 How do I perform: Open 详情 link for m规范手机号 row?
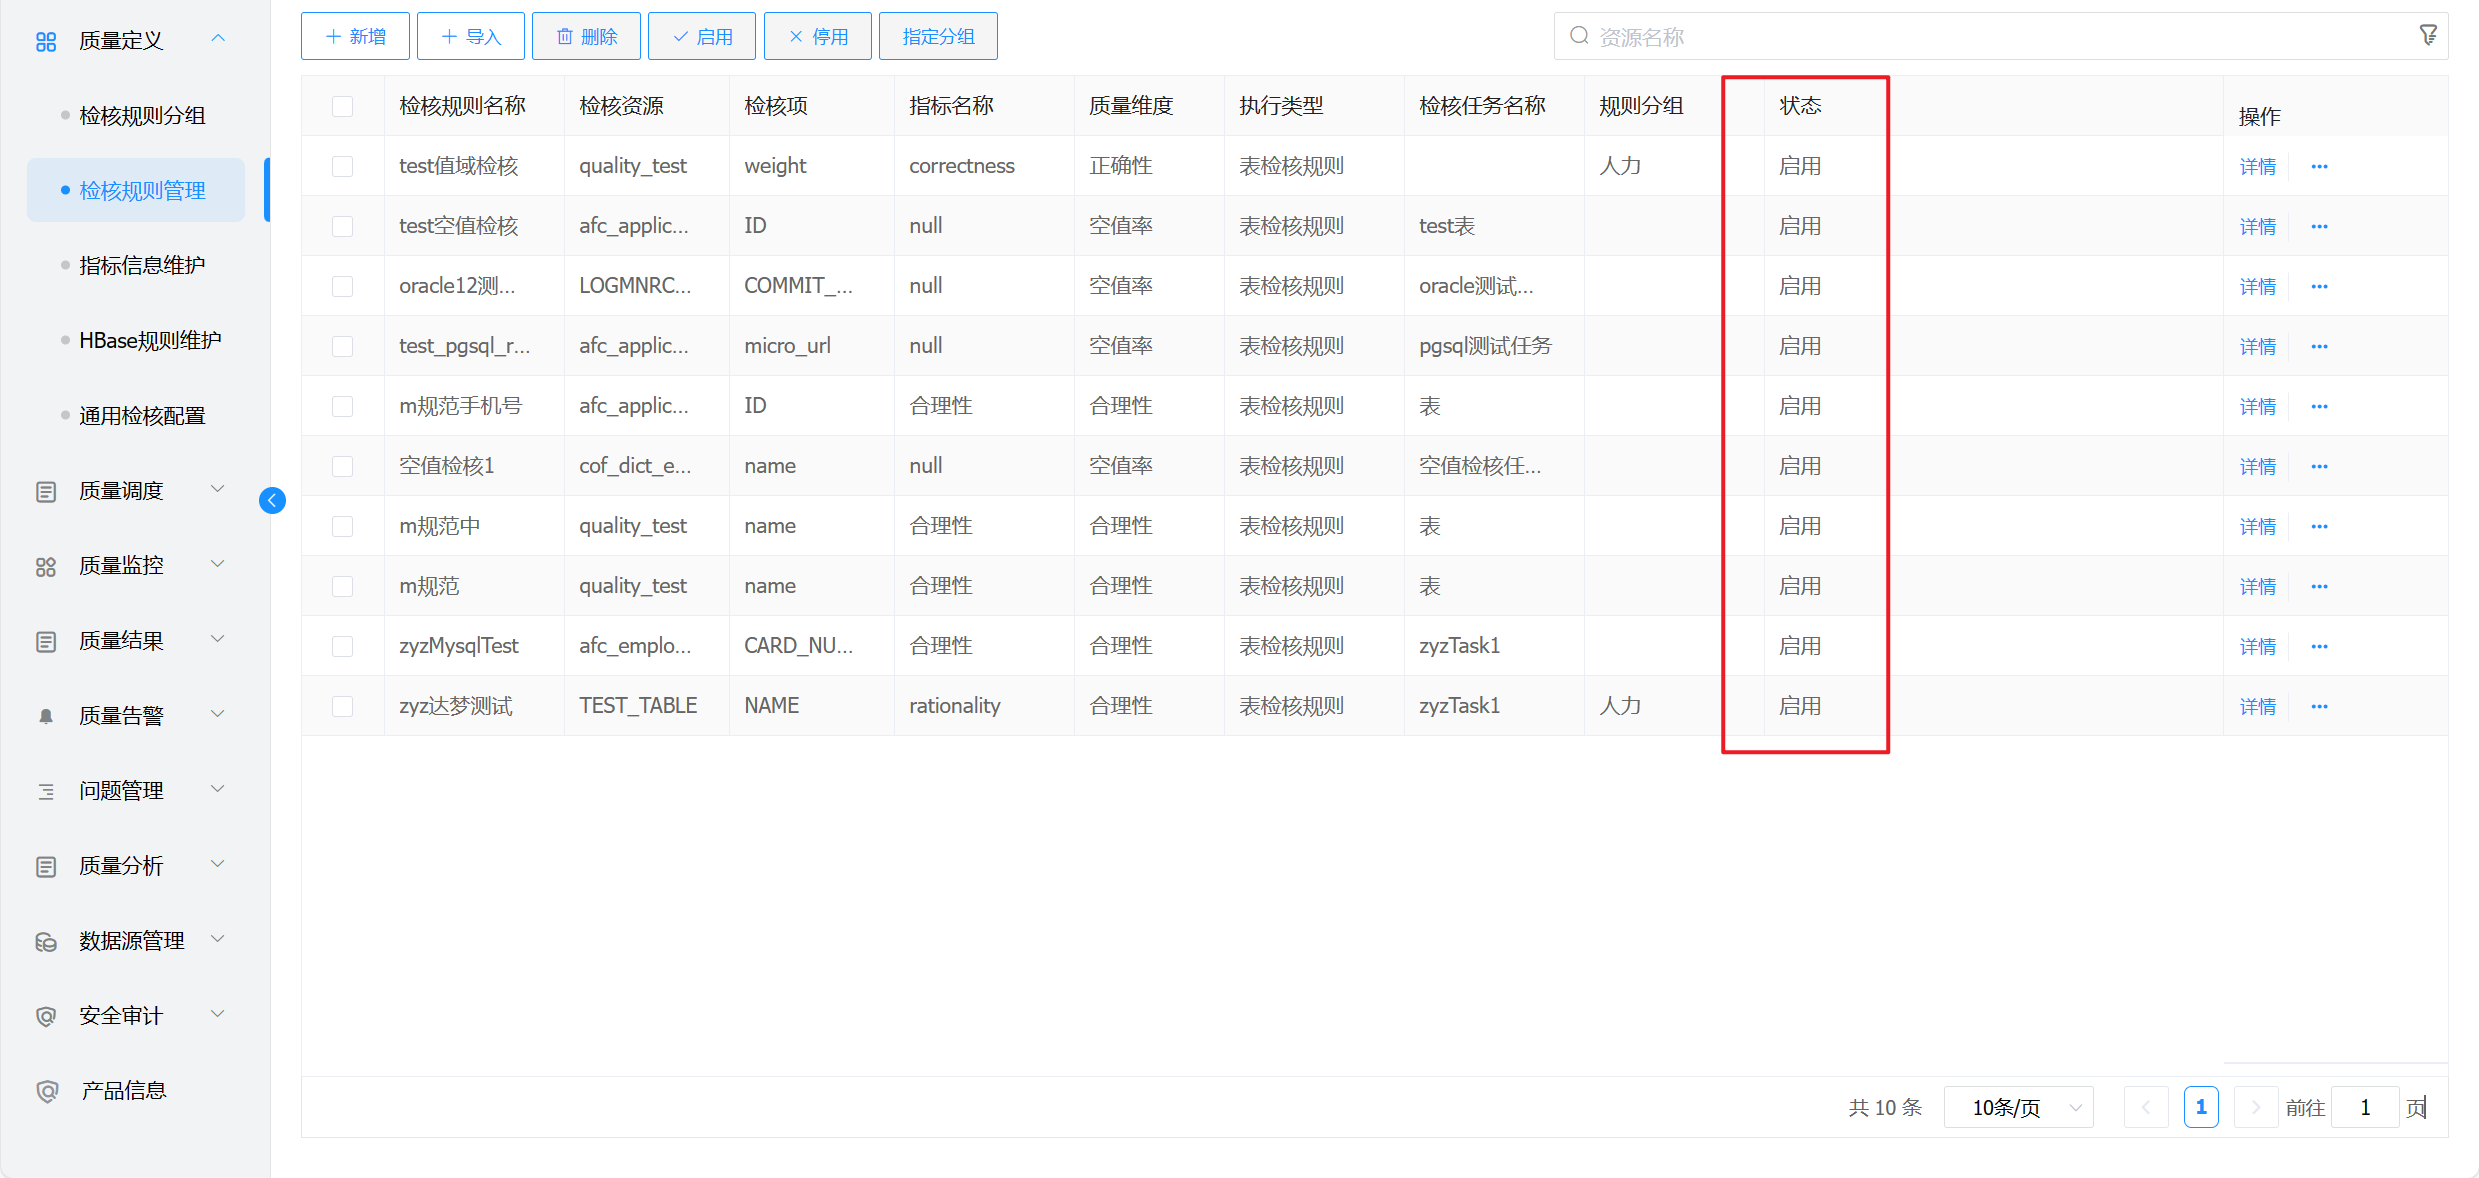2257,406
